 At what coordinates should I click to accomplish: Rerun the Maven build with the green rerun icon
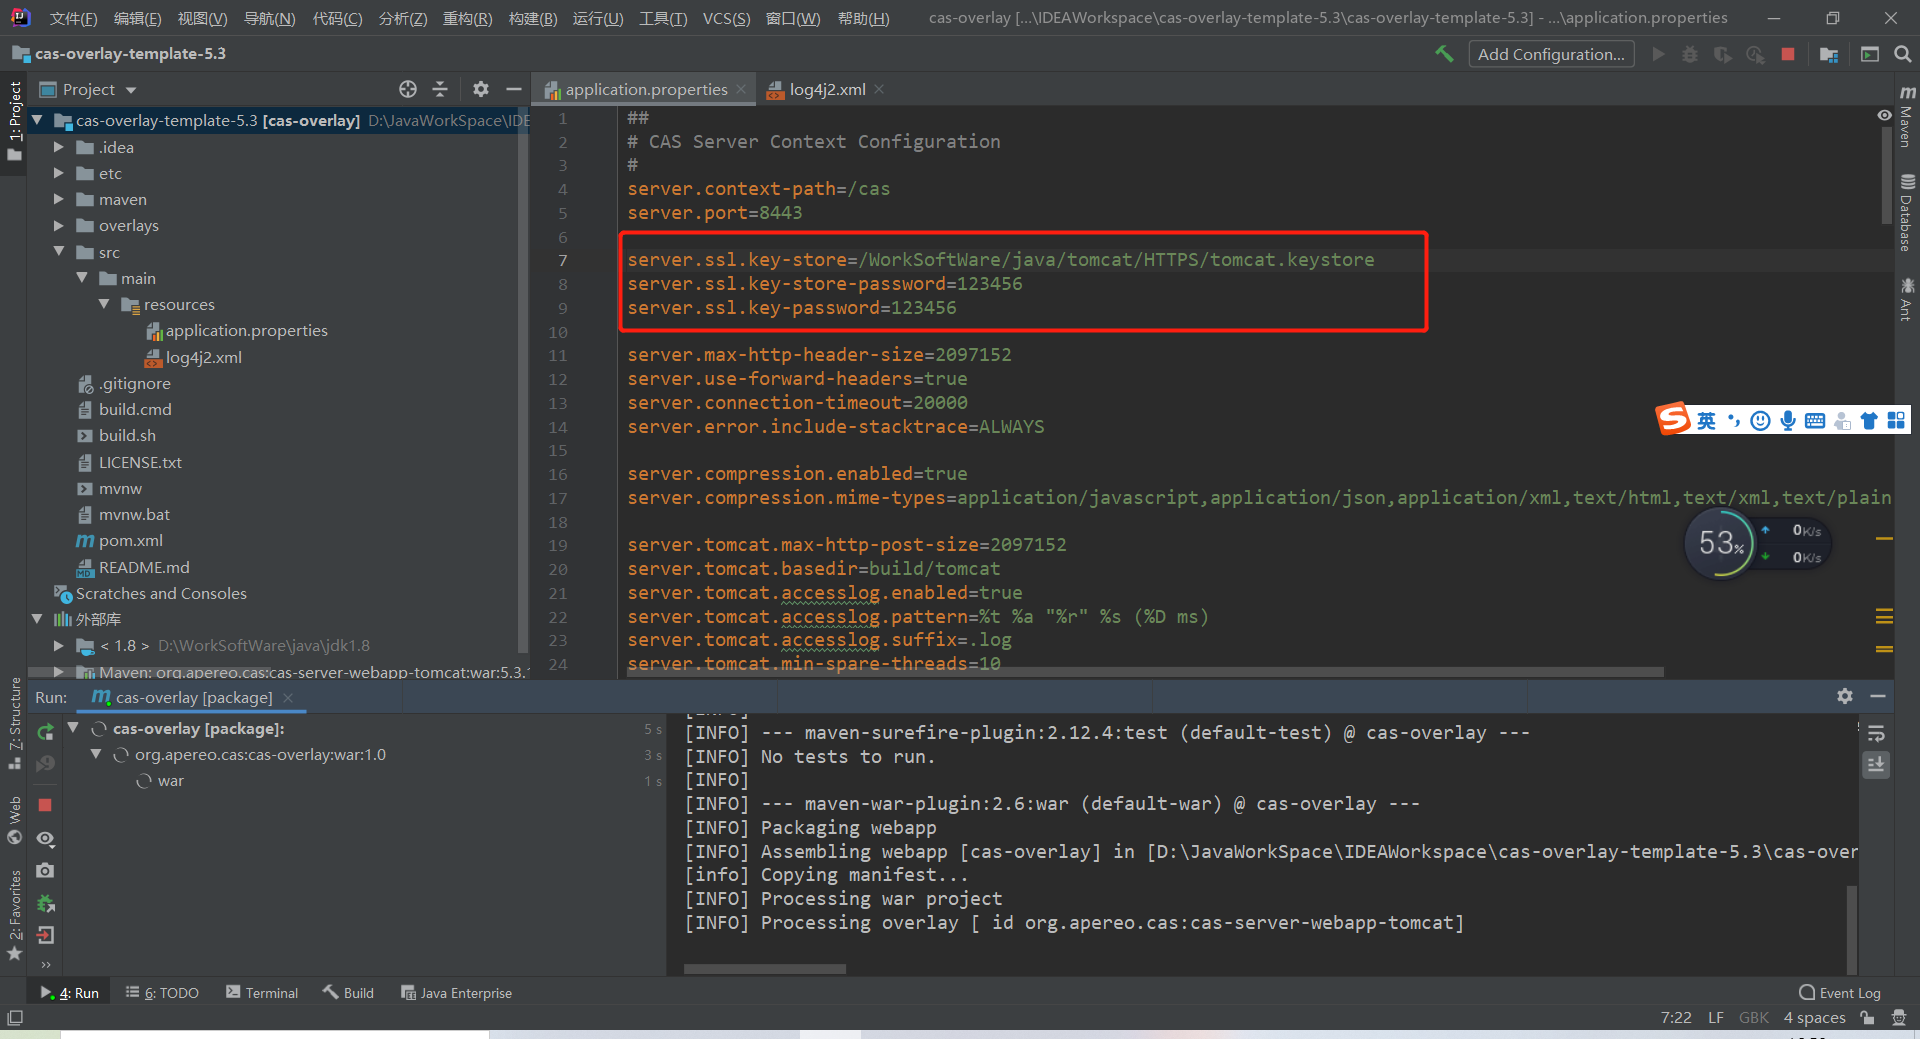(45, 731)
